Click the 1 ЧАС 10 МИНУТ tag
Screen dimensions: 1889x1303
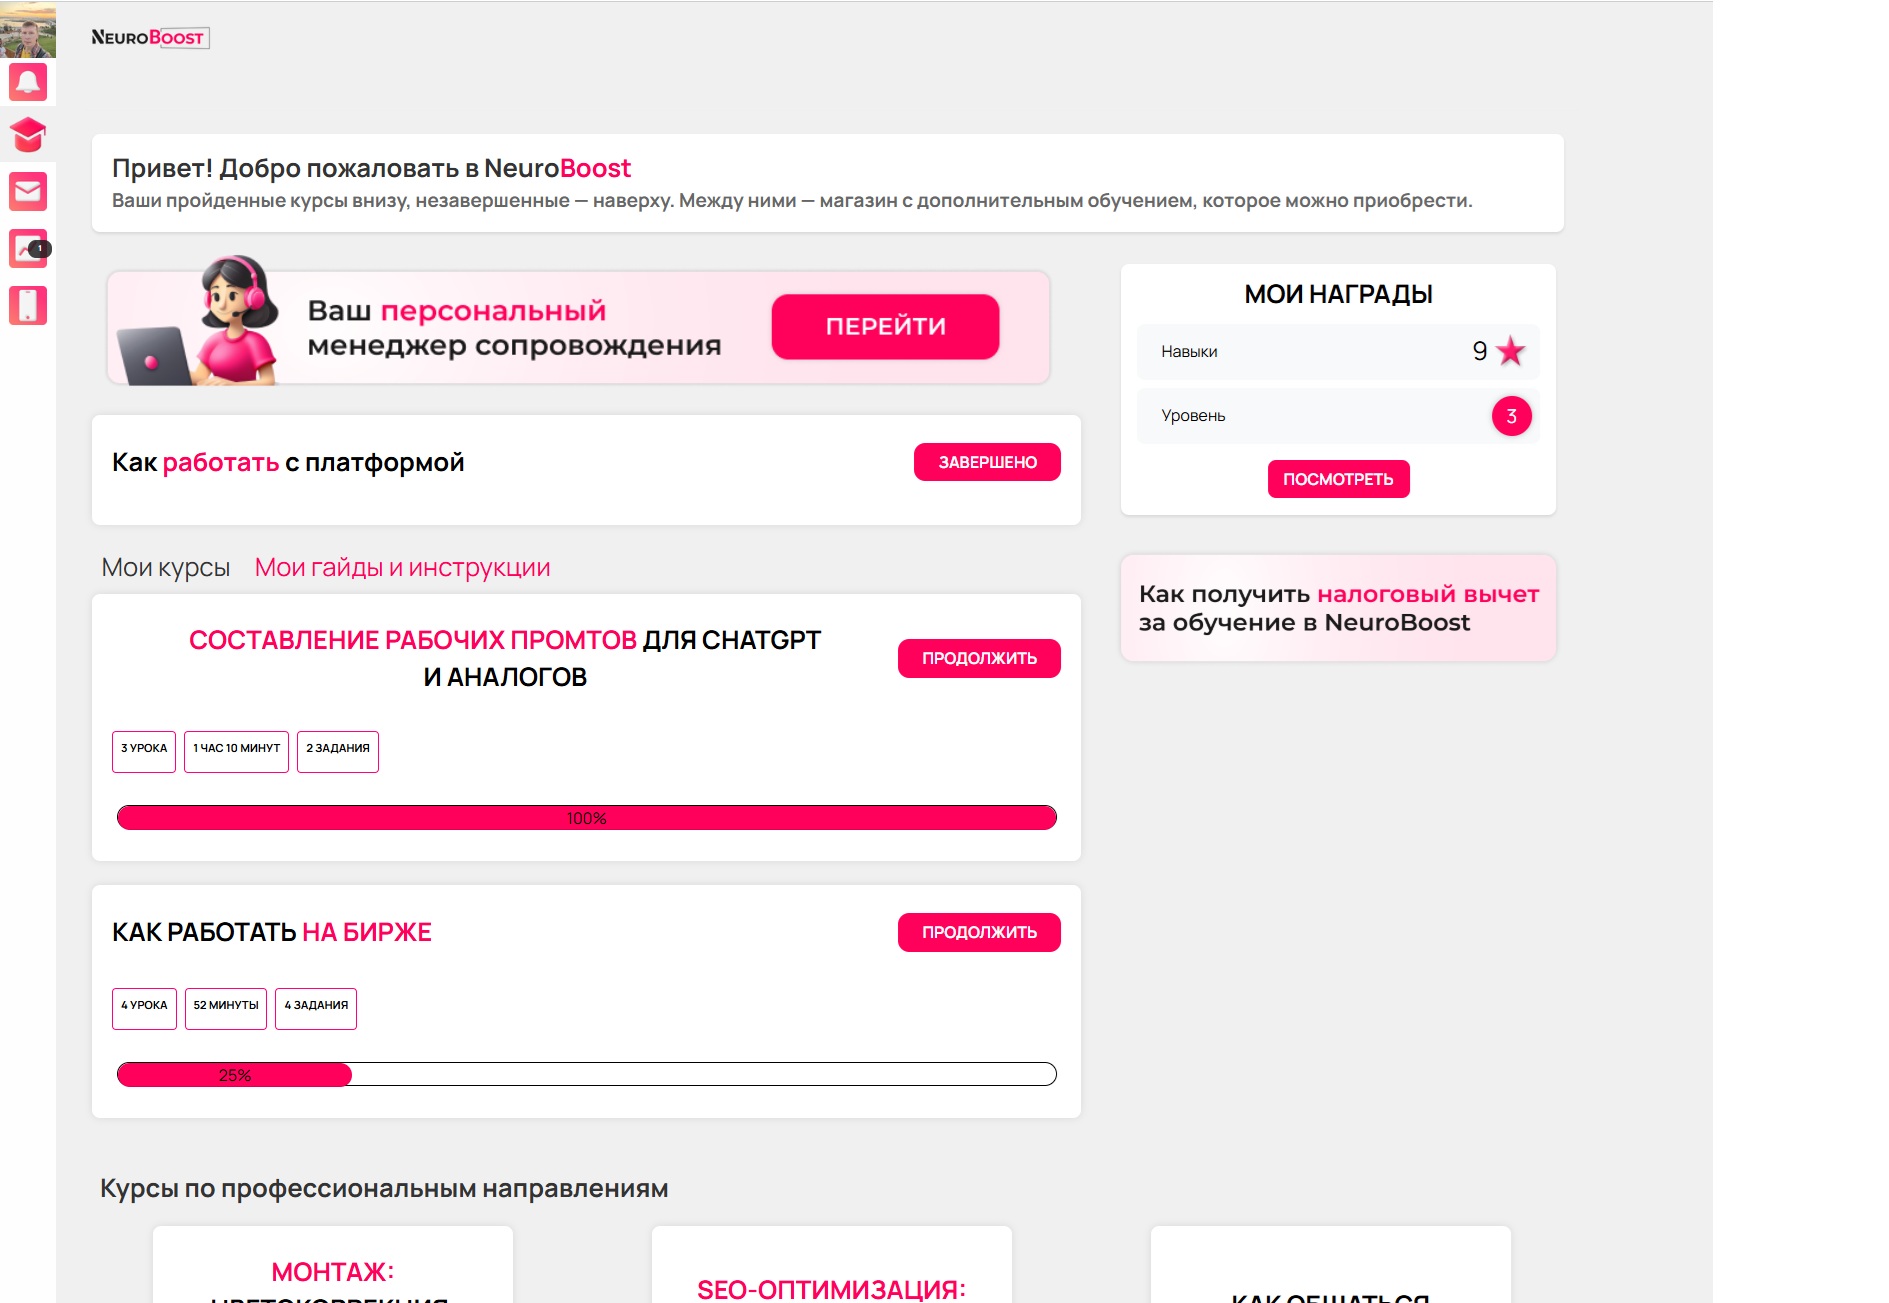pyautogui.click(x=237, y=751)
